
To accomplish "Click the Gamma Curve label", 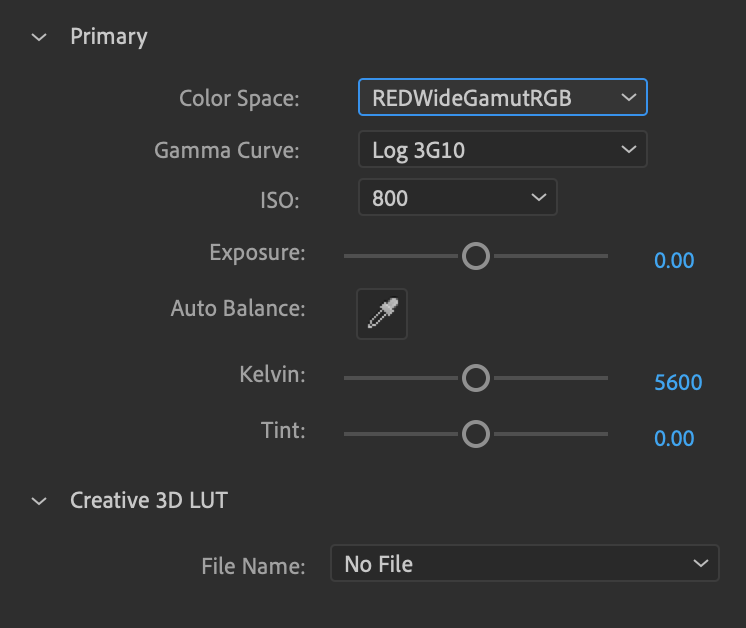I will (226, 150).
